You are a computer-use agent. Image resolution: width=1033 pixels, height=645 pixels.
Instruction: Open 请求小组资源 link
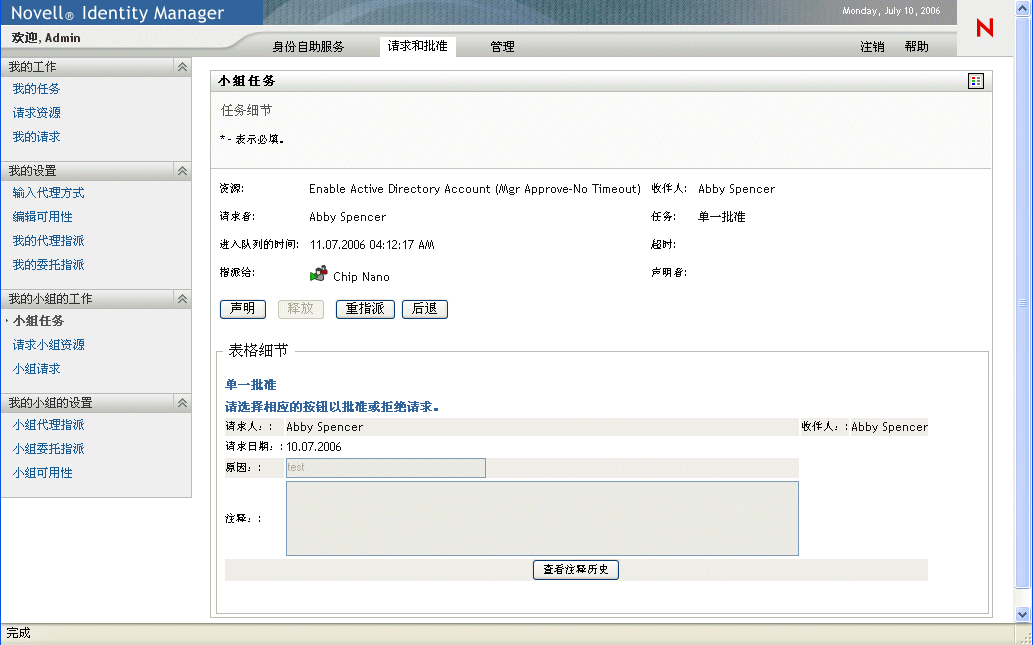click(x=48, y=345)
